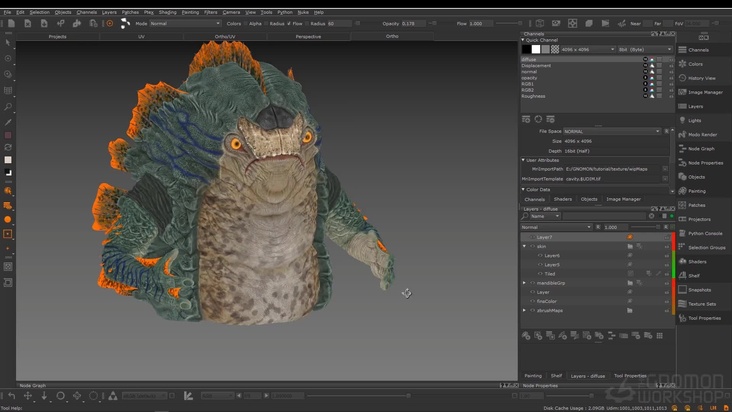Click the orange paint target icon in the toolbar
Image resolution: width=732 pixels, height=412 pixels.
[110, 23]
